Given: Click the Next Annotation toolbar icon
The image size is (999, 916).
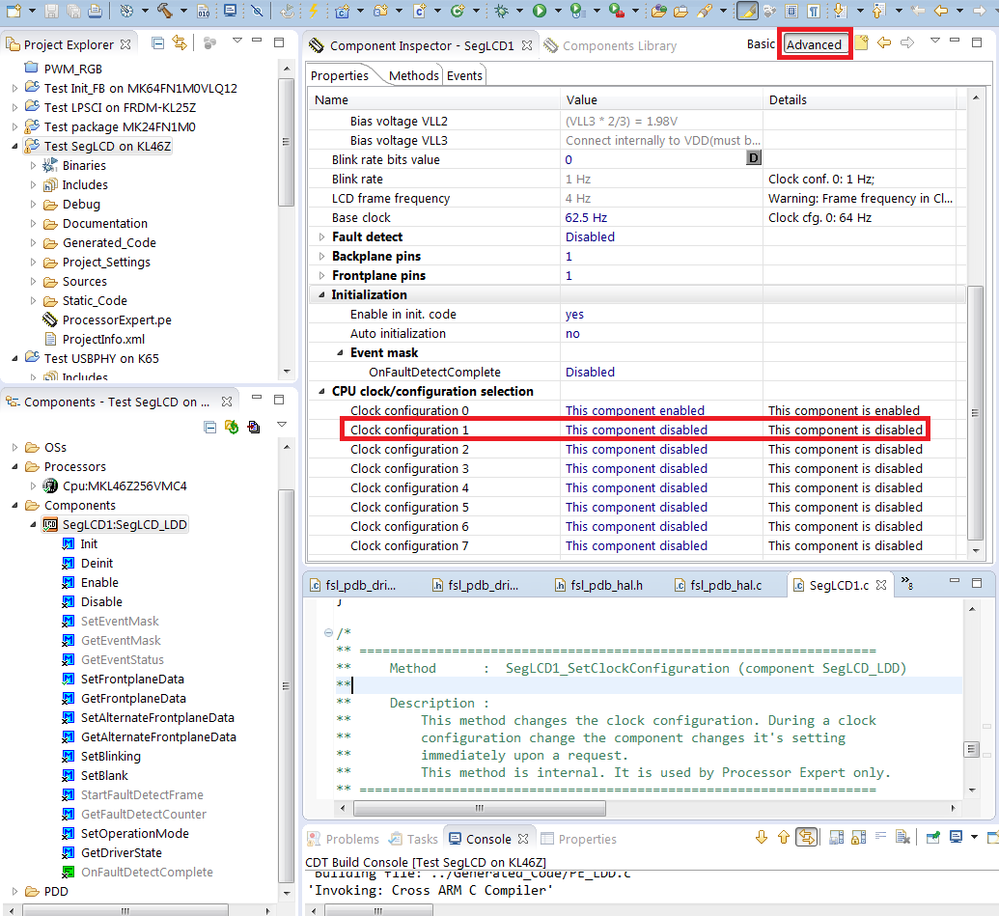Looking at the screenshot, I should coord(839,10).
